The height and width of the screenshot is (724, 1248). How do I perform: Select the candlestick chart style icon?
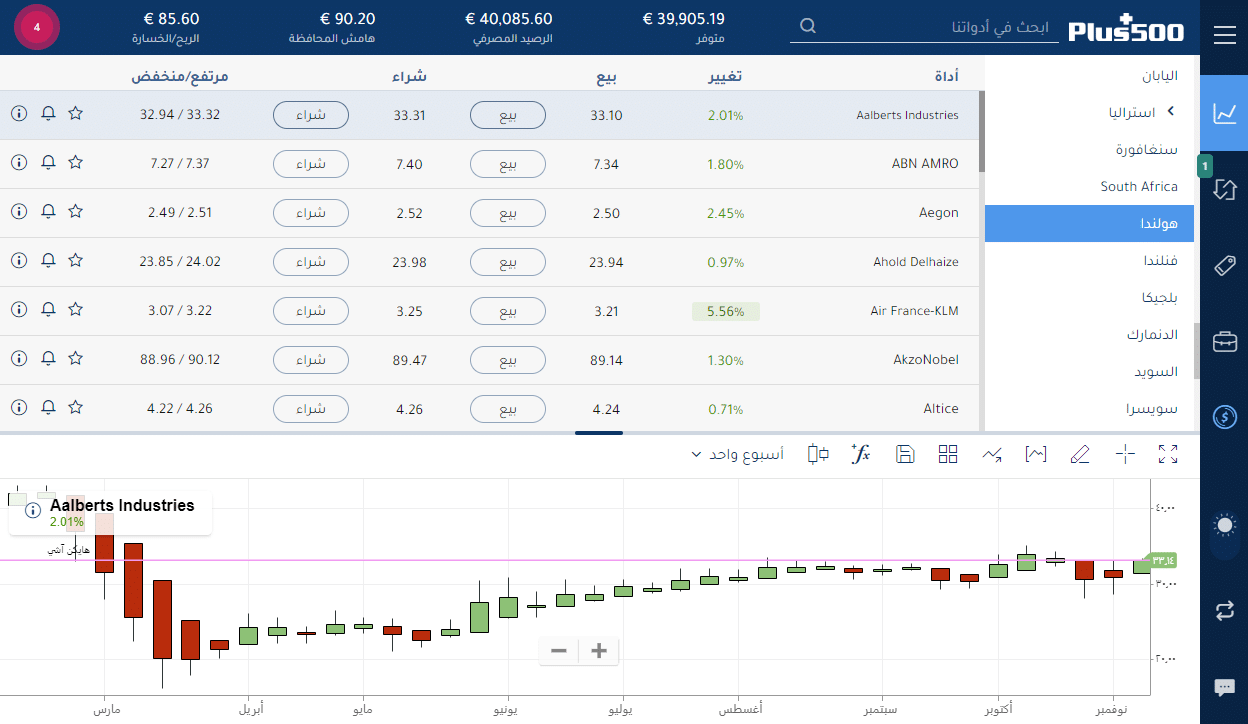pyautogui.click(x=818, y=454)
